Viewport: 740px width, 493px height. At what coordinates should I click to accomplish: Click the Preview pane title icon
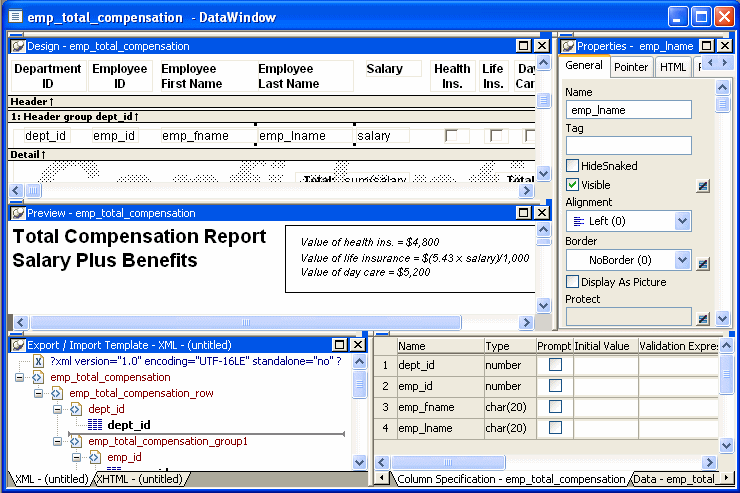[17, 213]
